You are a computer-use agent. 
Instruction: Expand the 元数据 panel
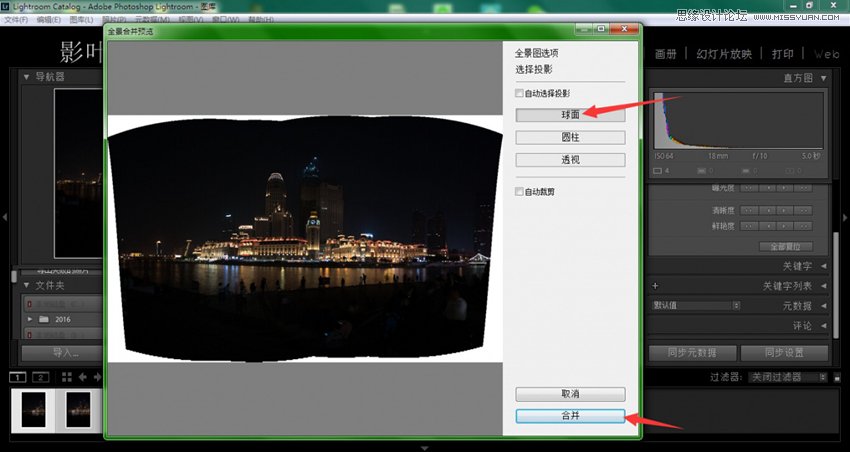[823, 306]
